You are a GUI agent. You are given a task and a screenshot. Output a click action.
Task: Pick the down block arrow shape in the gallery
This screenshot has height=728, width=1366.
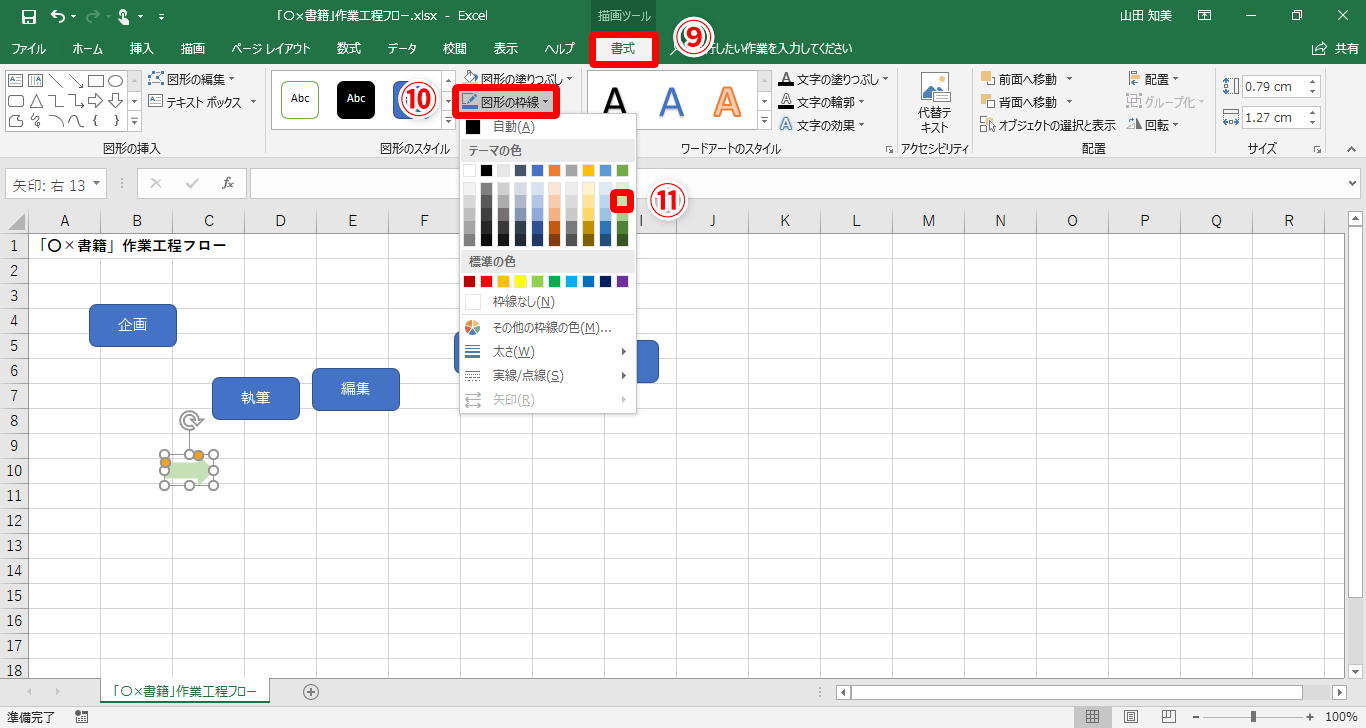point(115,101)
